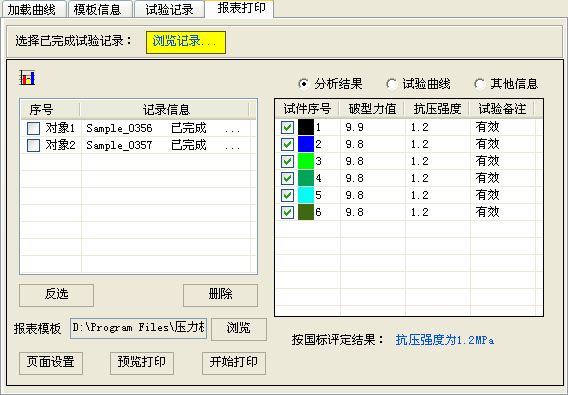The height and width of the screenshot is (395, 568).
Task: Click 试件序号 column header
Action: click(x=307, y=109)
